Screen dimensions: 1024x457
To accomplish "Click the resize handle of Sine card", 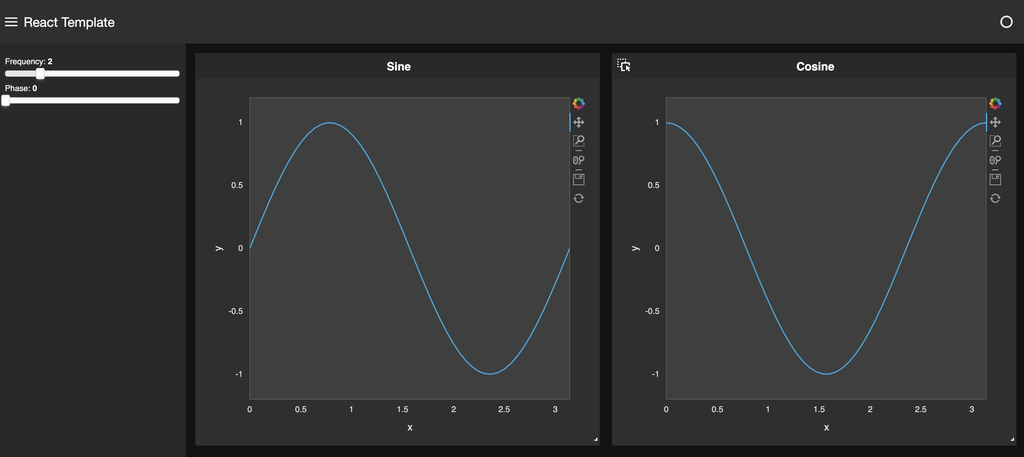I will 594,440.
